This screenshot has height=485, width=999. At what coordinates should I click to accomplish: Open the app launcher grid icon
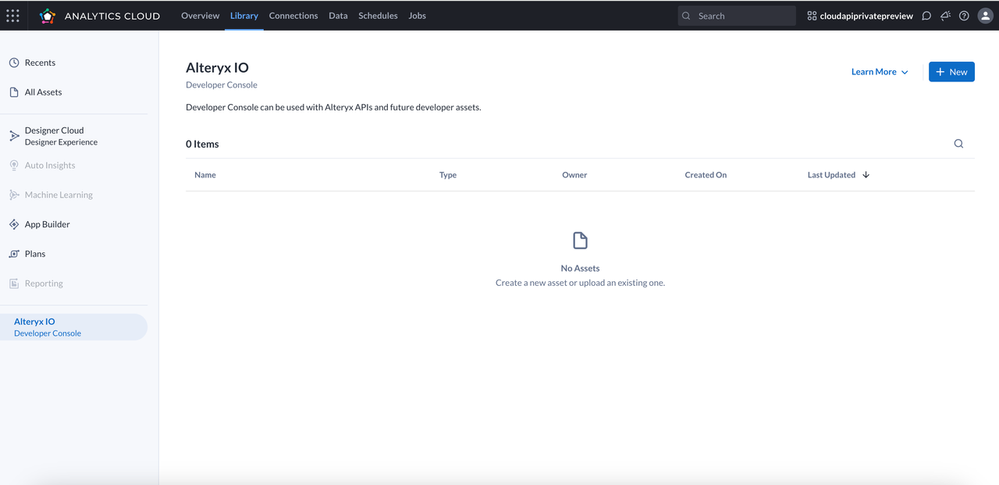point(13,16)
